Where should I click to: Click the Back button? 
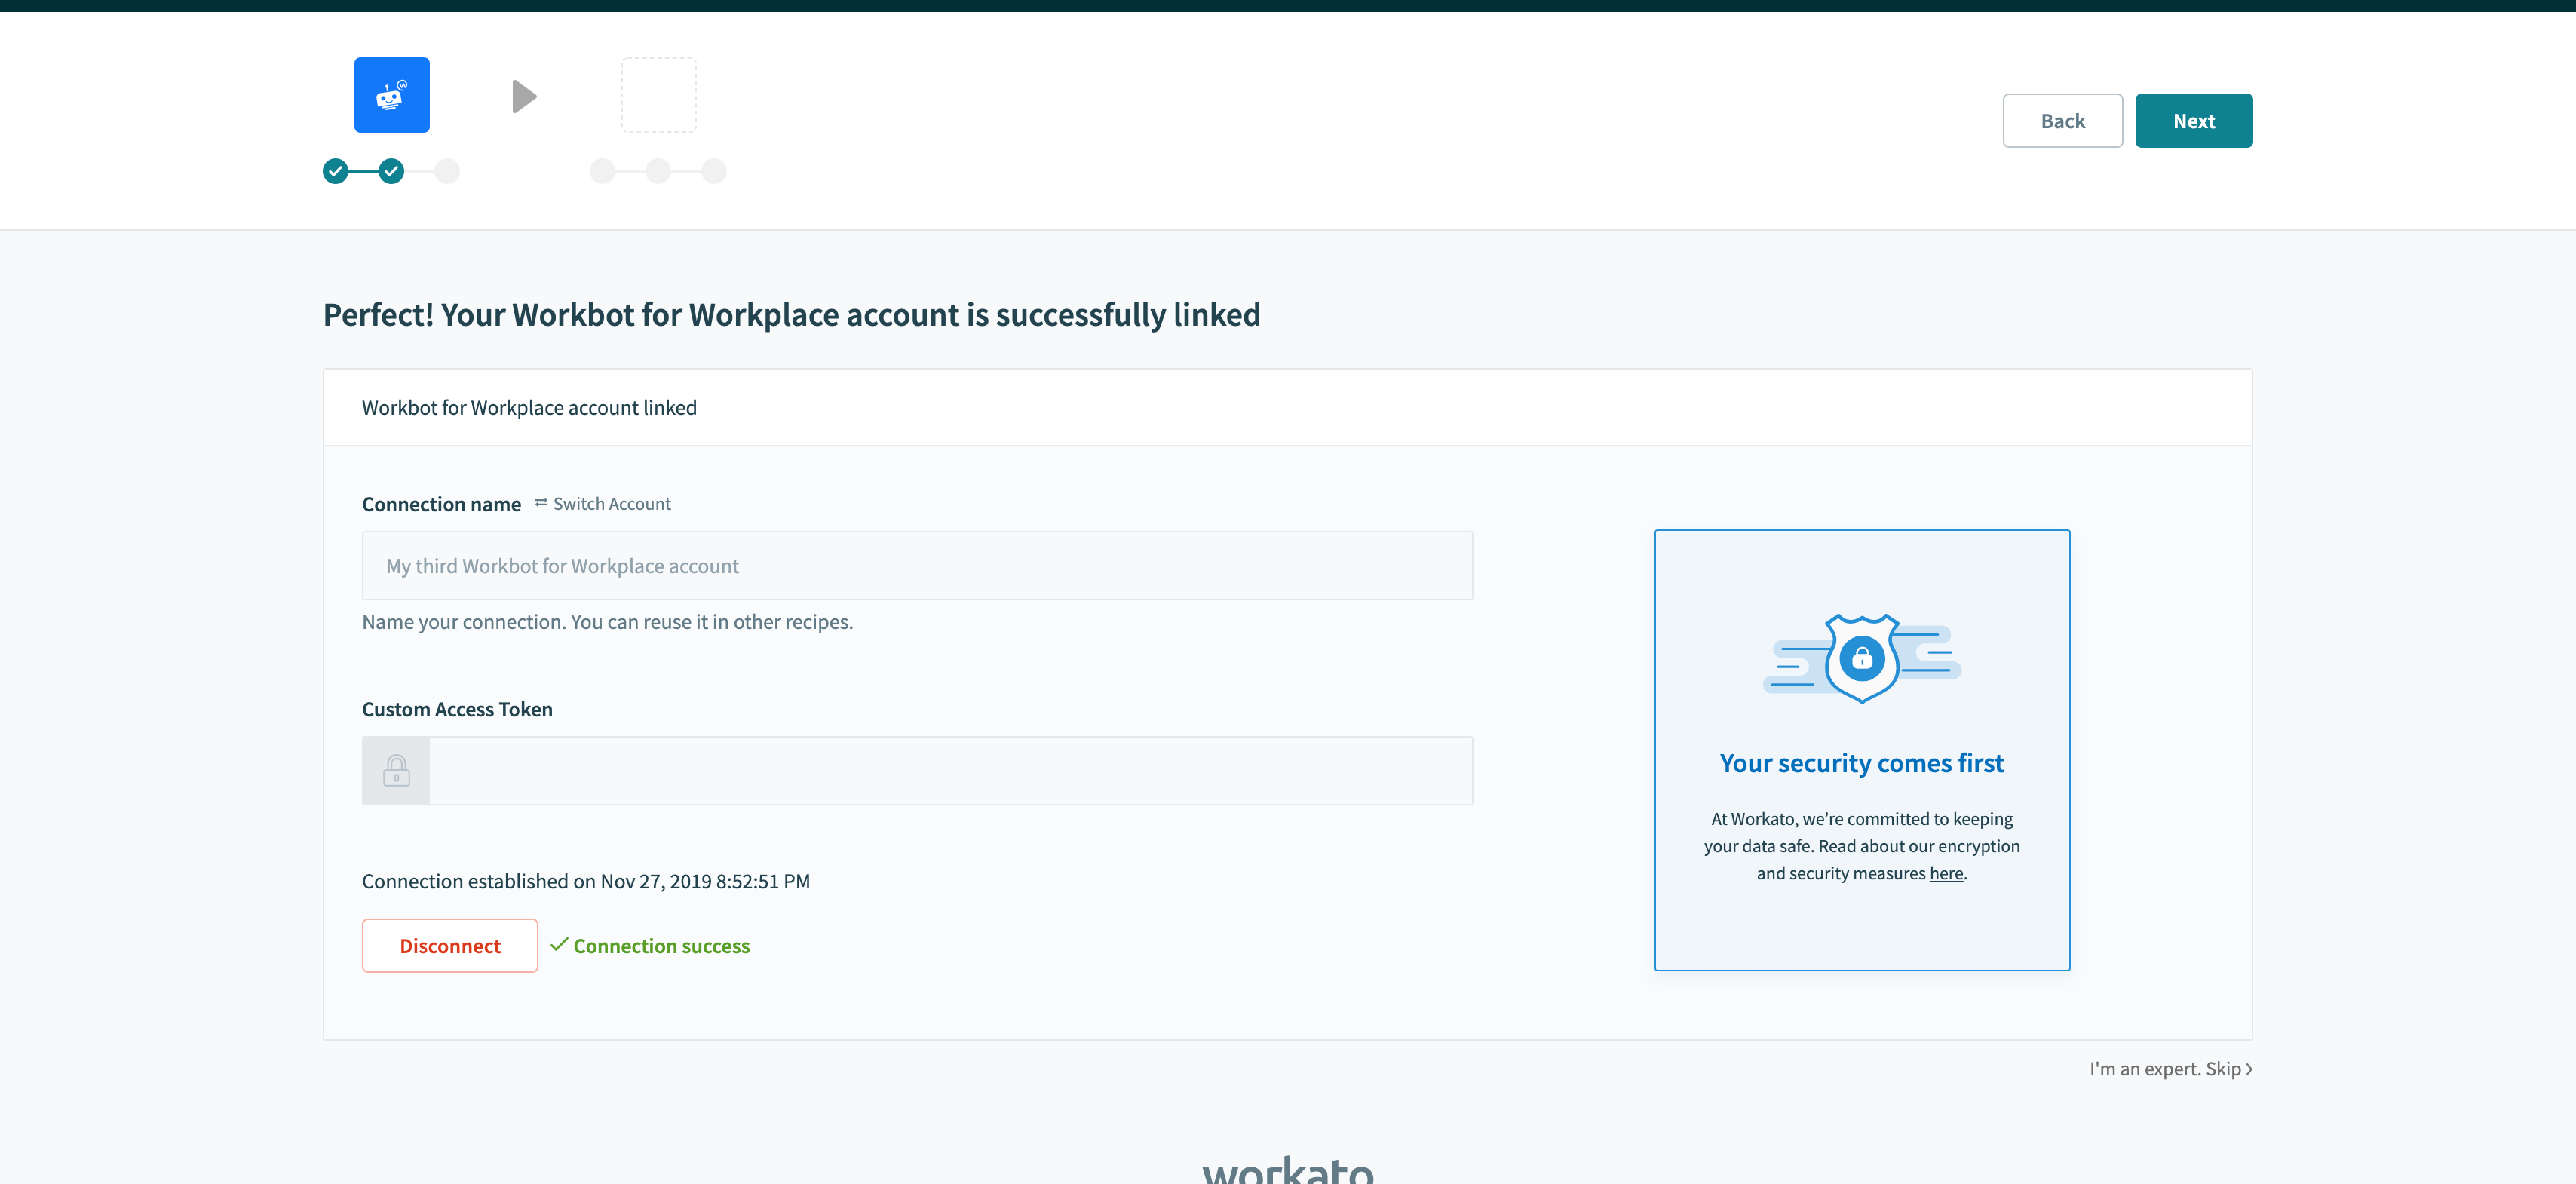coord(2062,120)
